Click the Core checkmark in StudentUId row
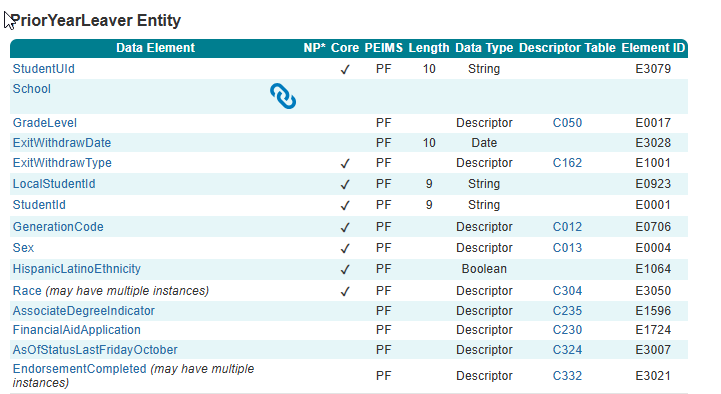The width and height of the screenshot is (721, 394). (x=345, y=69)
